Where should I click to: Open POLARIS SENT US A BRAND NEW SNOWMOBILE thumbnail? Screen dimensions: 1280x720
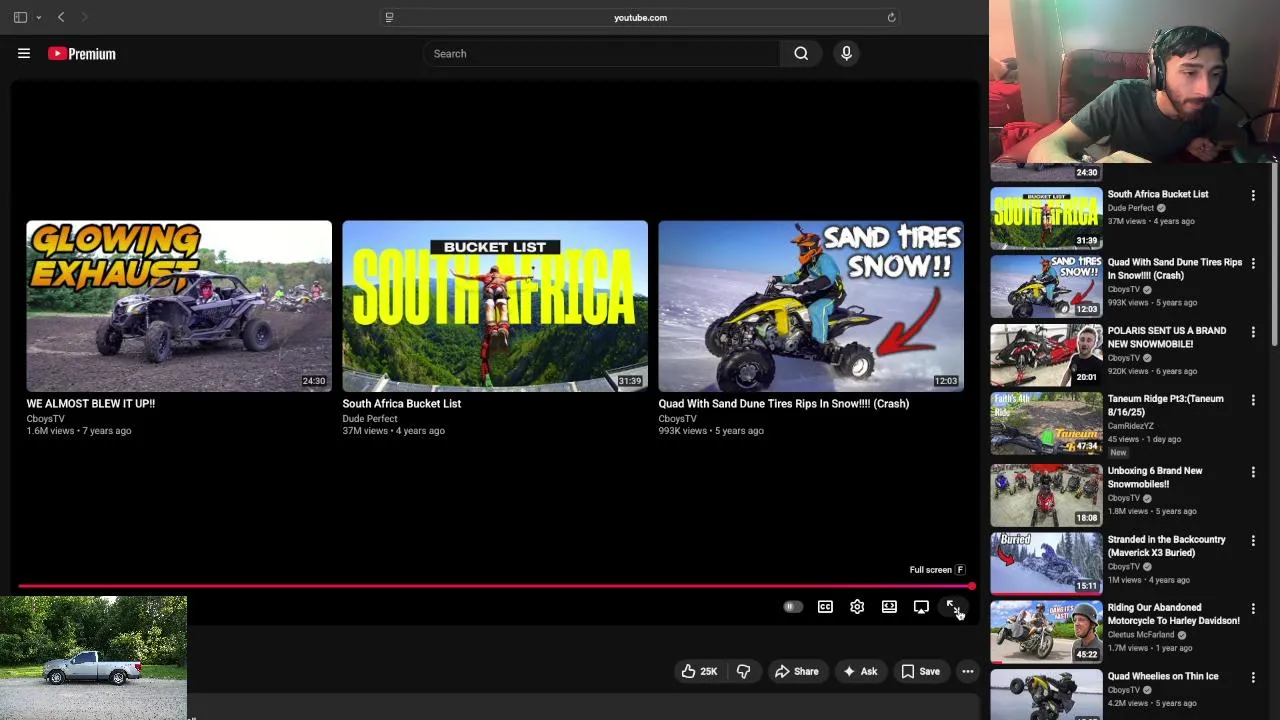1046,354
